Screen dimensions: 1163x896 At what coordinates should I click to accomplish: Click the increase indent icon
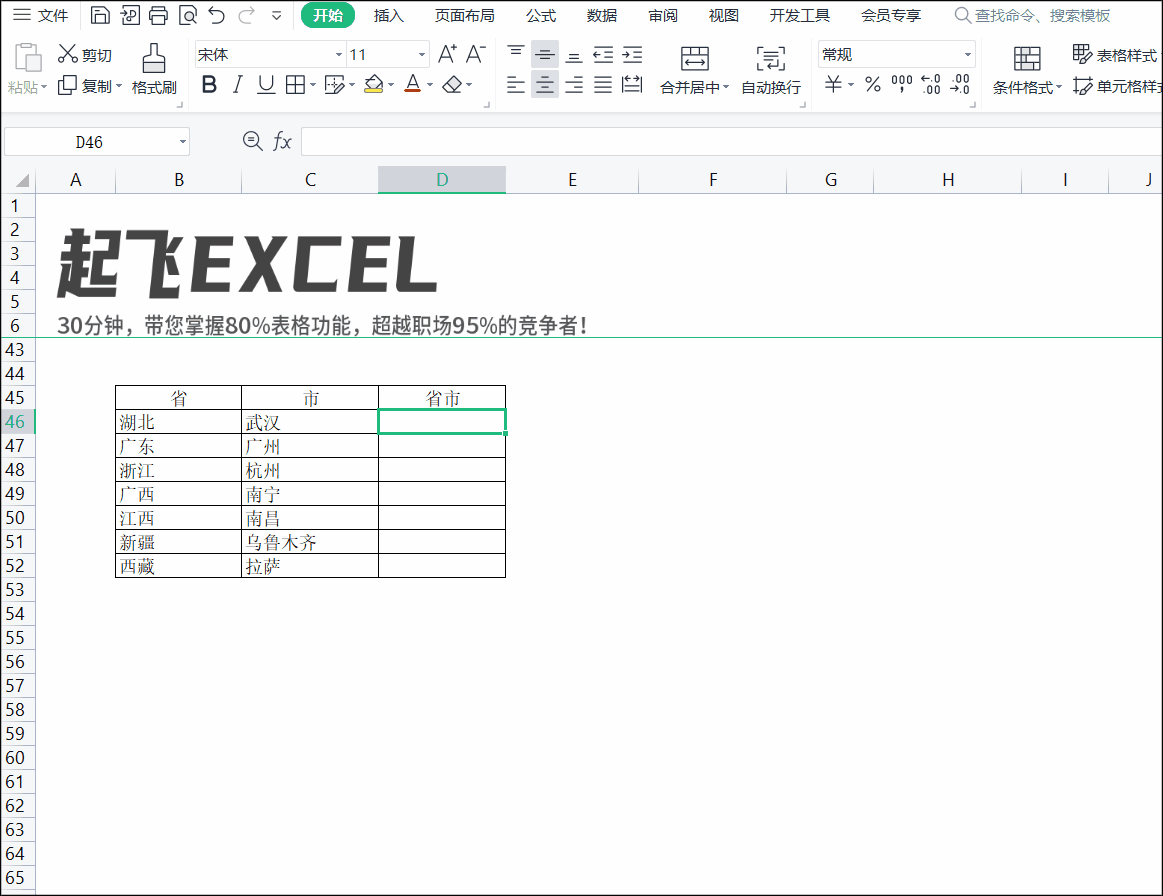632,54
